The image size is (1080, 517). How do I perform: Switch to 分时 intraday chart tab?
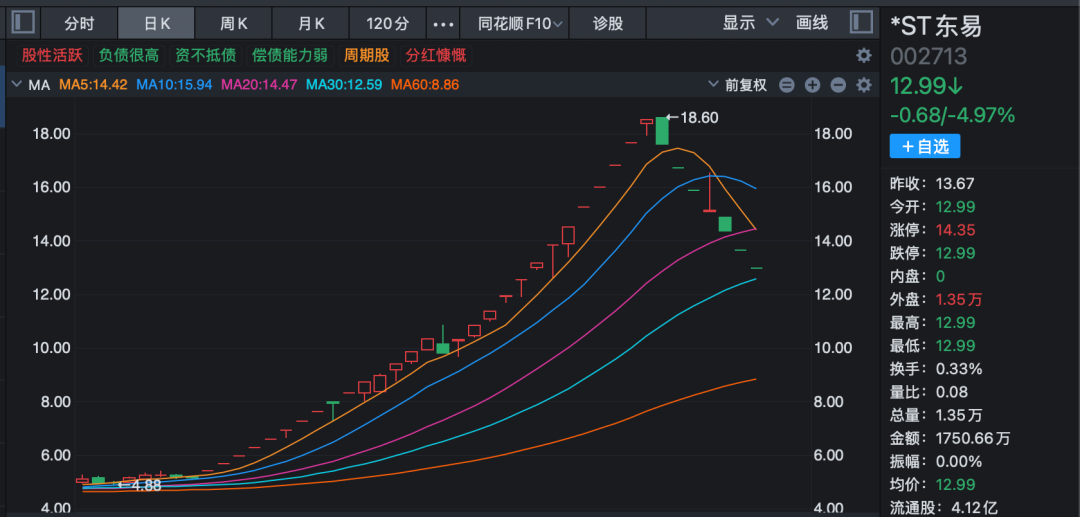coord(78,23)
